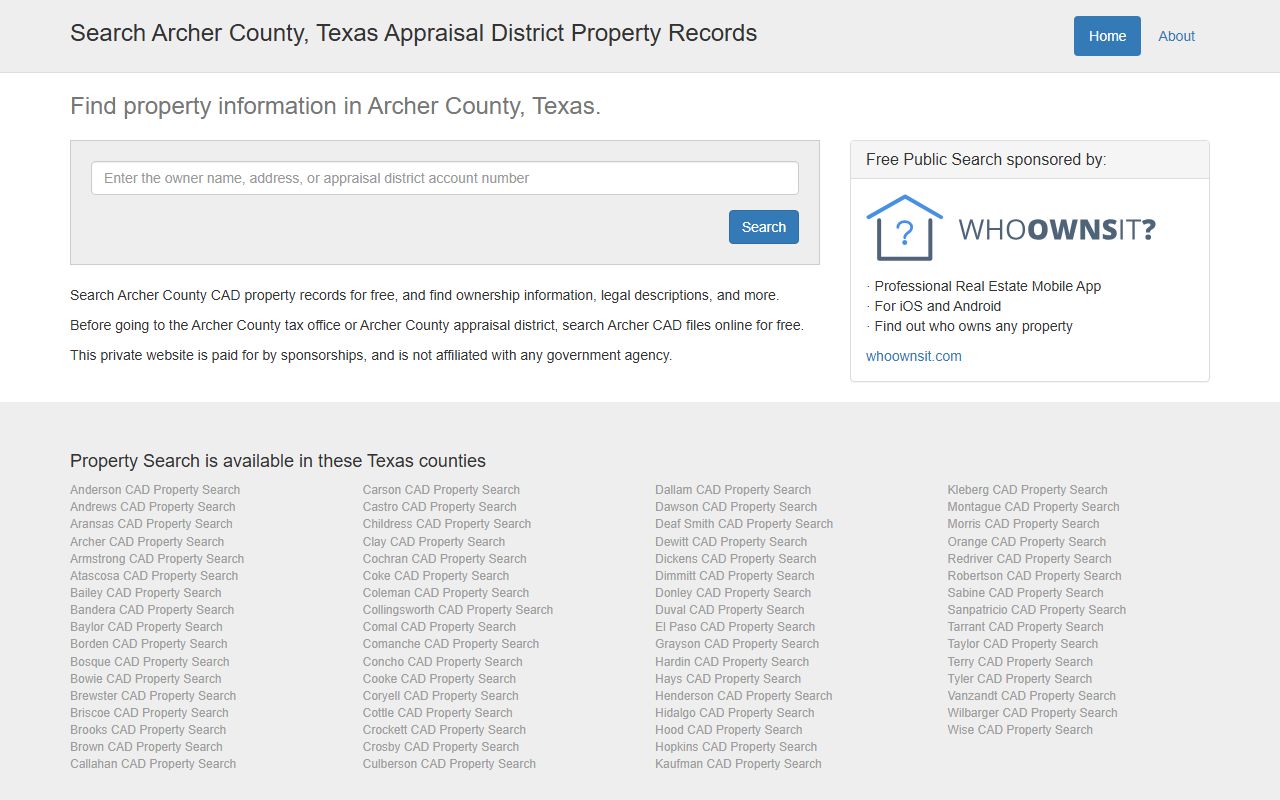Viewport: 1280px width, 800px height.
Task: Open Anderson CAD Property Search
Action: click(155, 490)
